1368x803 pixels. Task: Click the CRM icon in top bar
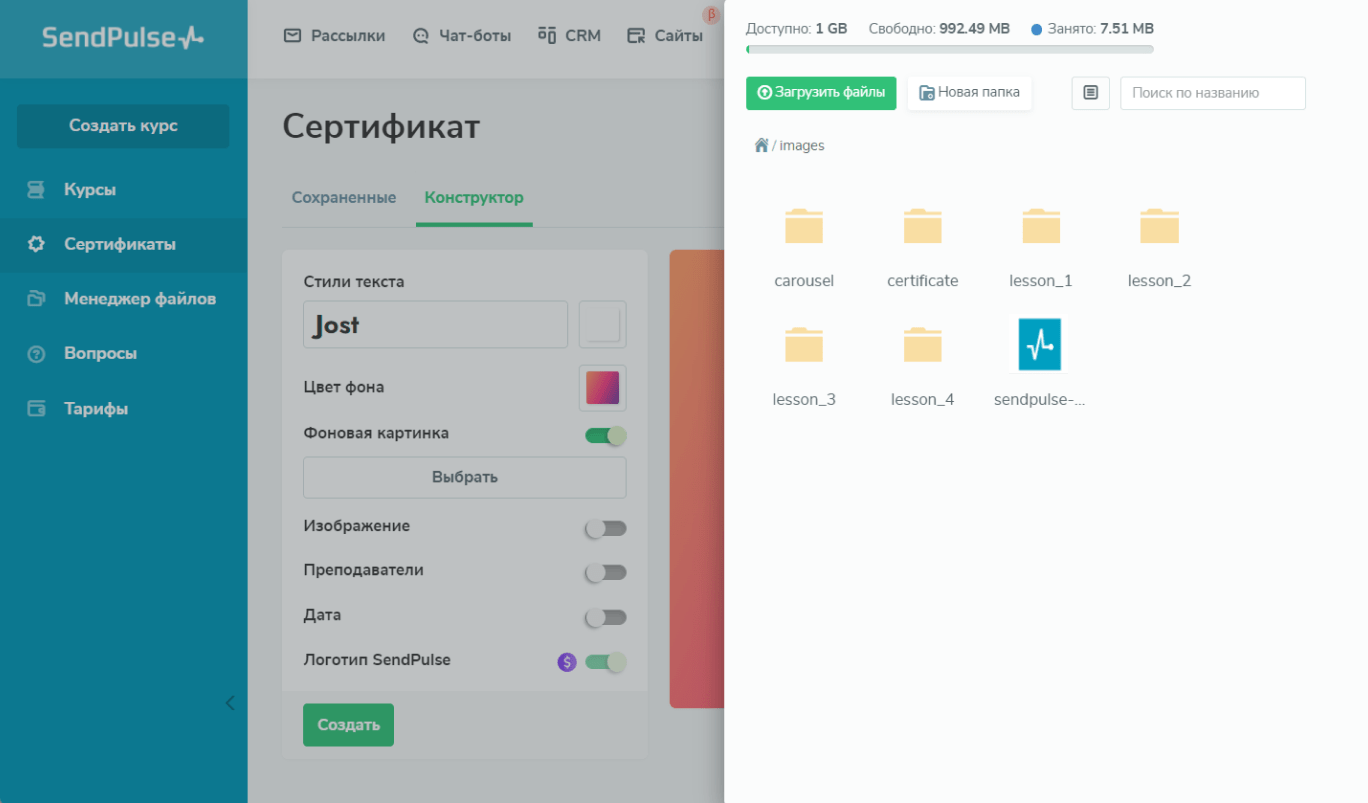(547, 36)
